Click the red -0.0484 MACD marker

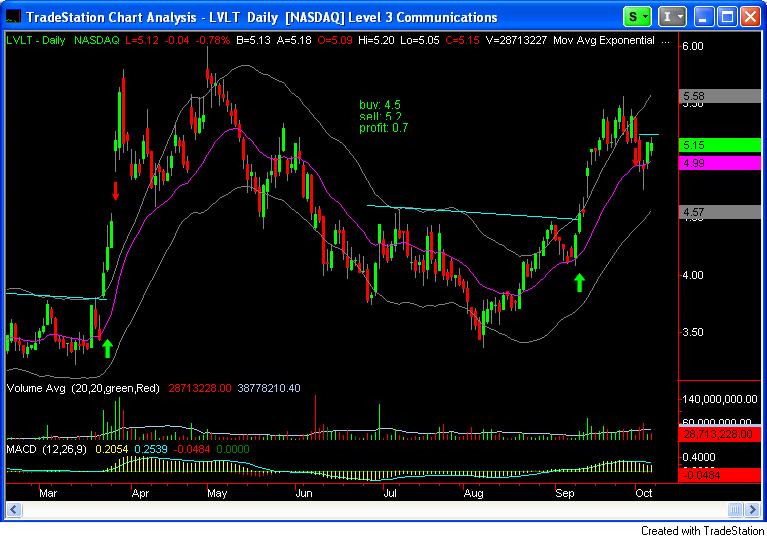(720, 475)
